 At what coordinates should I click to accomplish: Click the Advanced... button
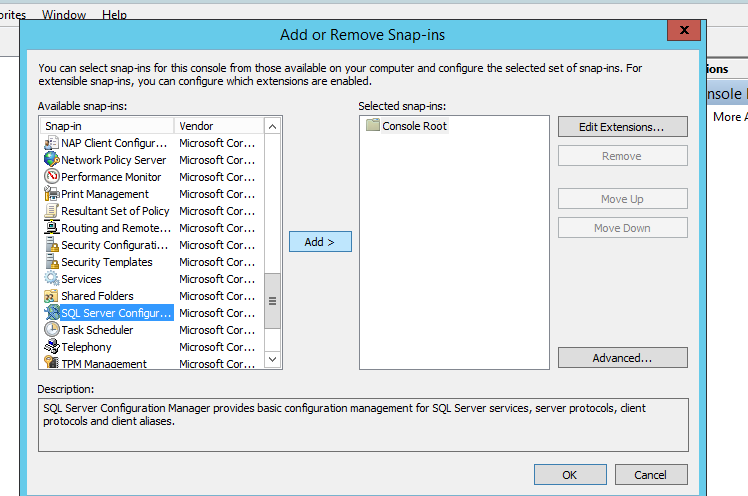pos(623,358)
